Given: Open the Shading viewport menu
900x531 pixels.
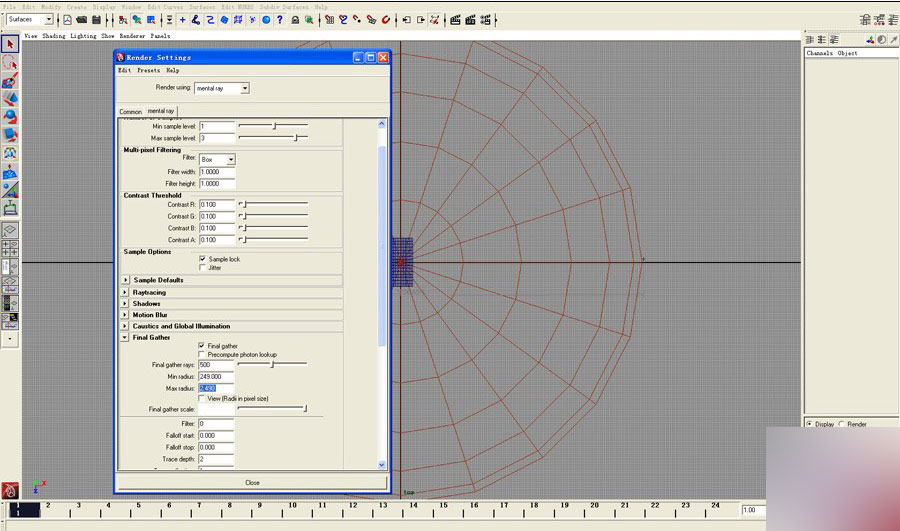Looking at the screenshot, I should pos(53,35).
